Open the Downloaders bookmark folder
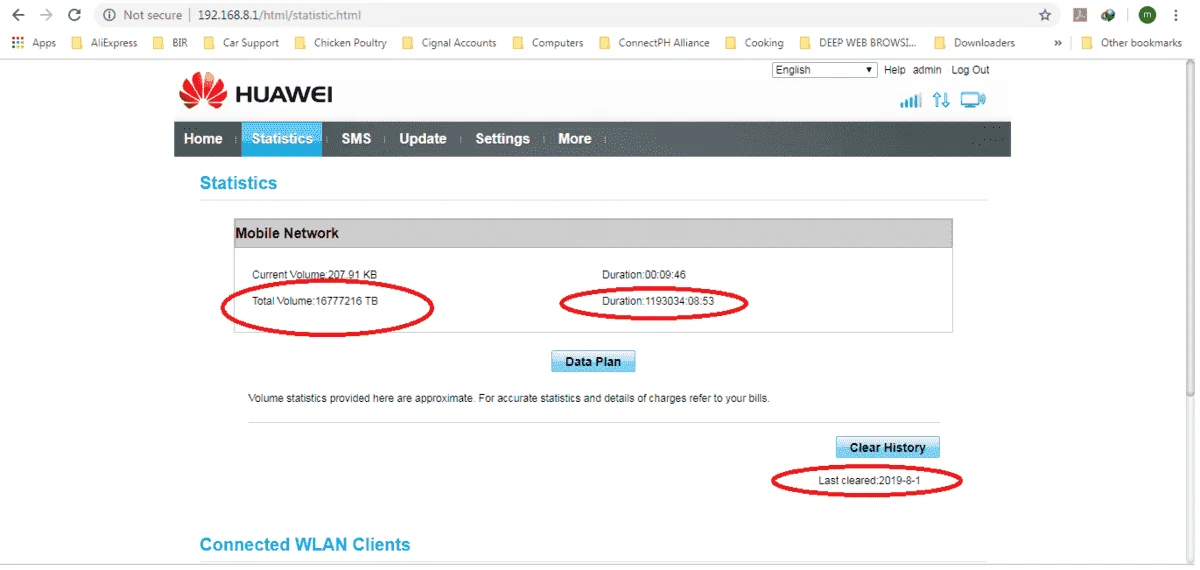This screenshot has width=1200, height=570. pos(974,43)
